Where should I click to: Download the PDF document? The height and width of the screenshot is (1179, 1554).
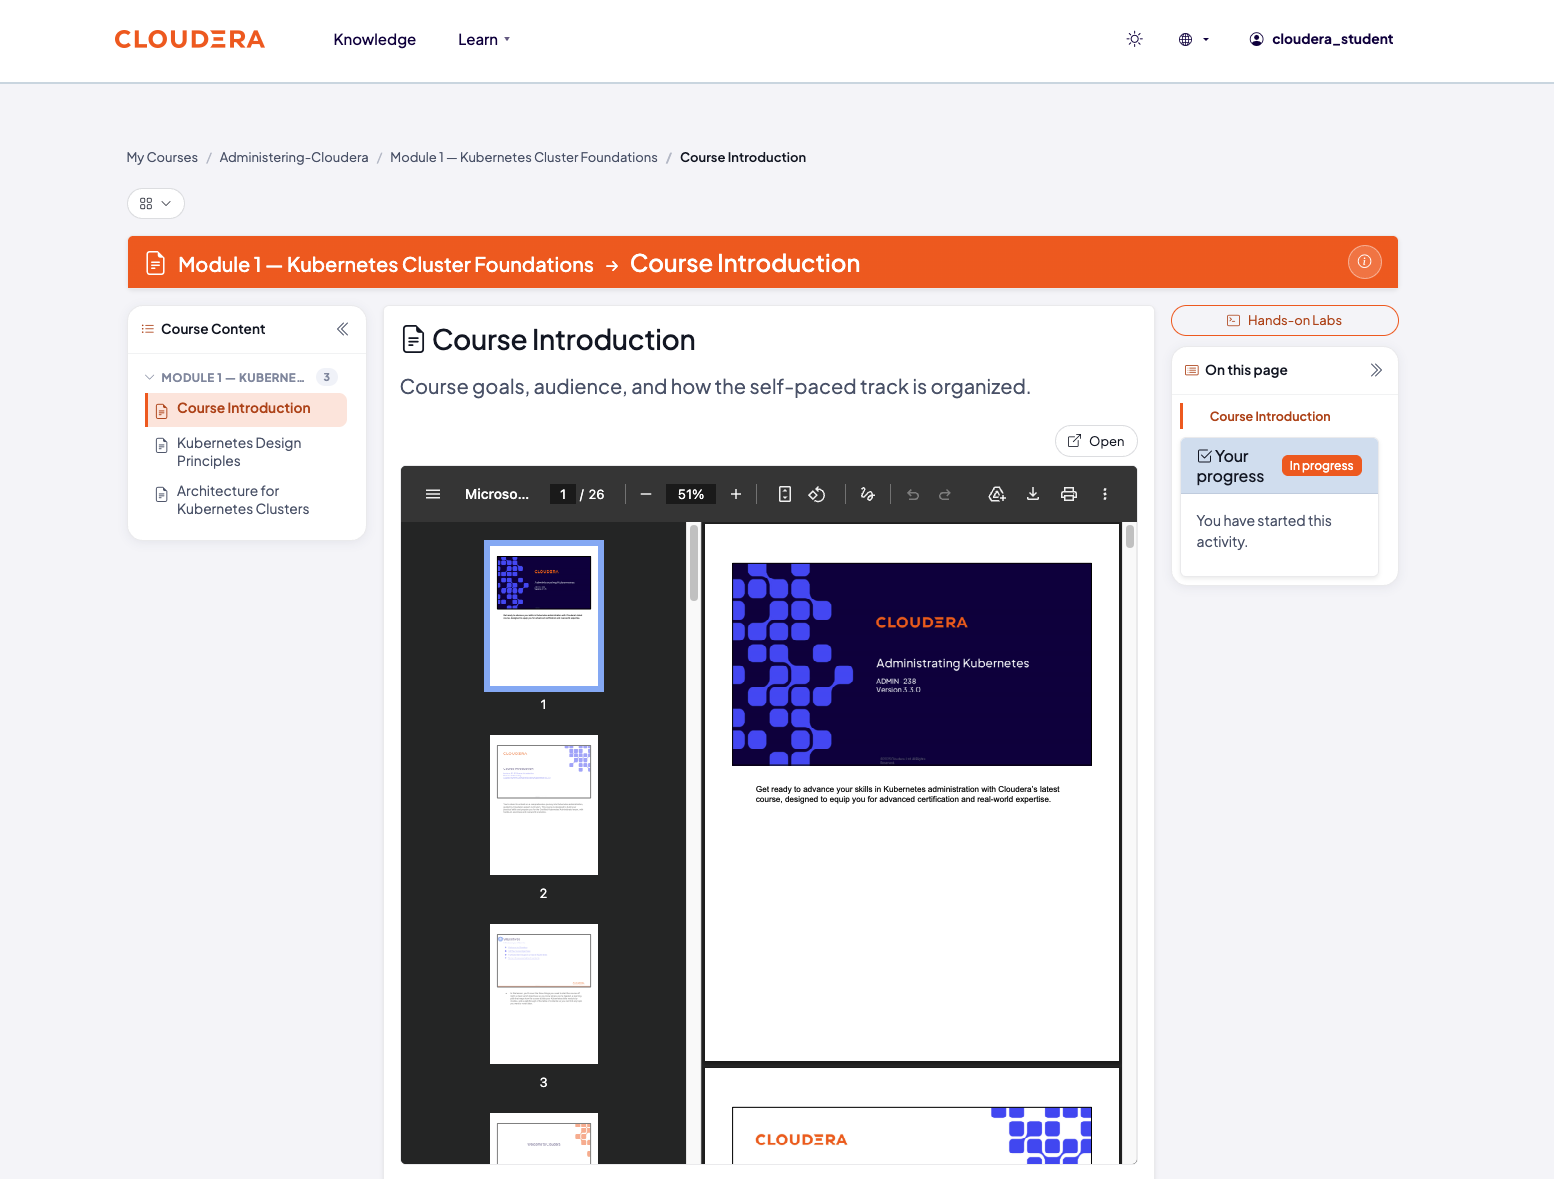point(1033,494)
